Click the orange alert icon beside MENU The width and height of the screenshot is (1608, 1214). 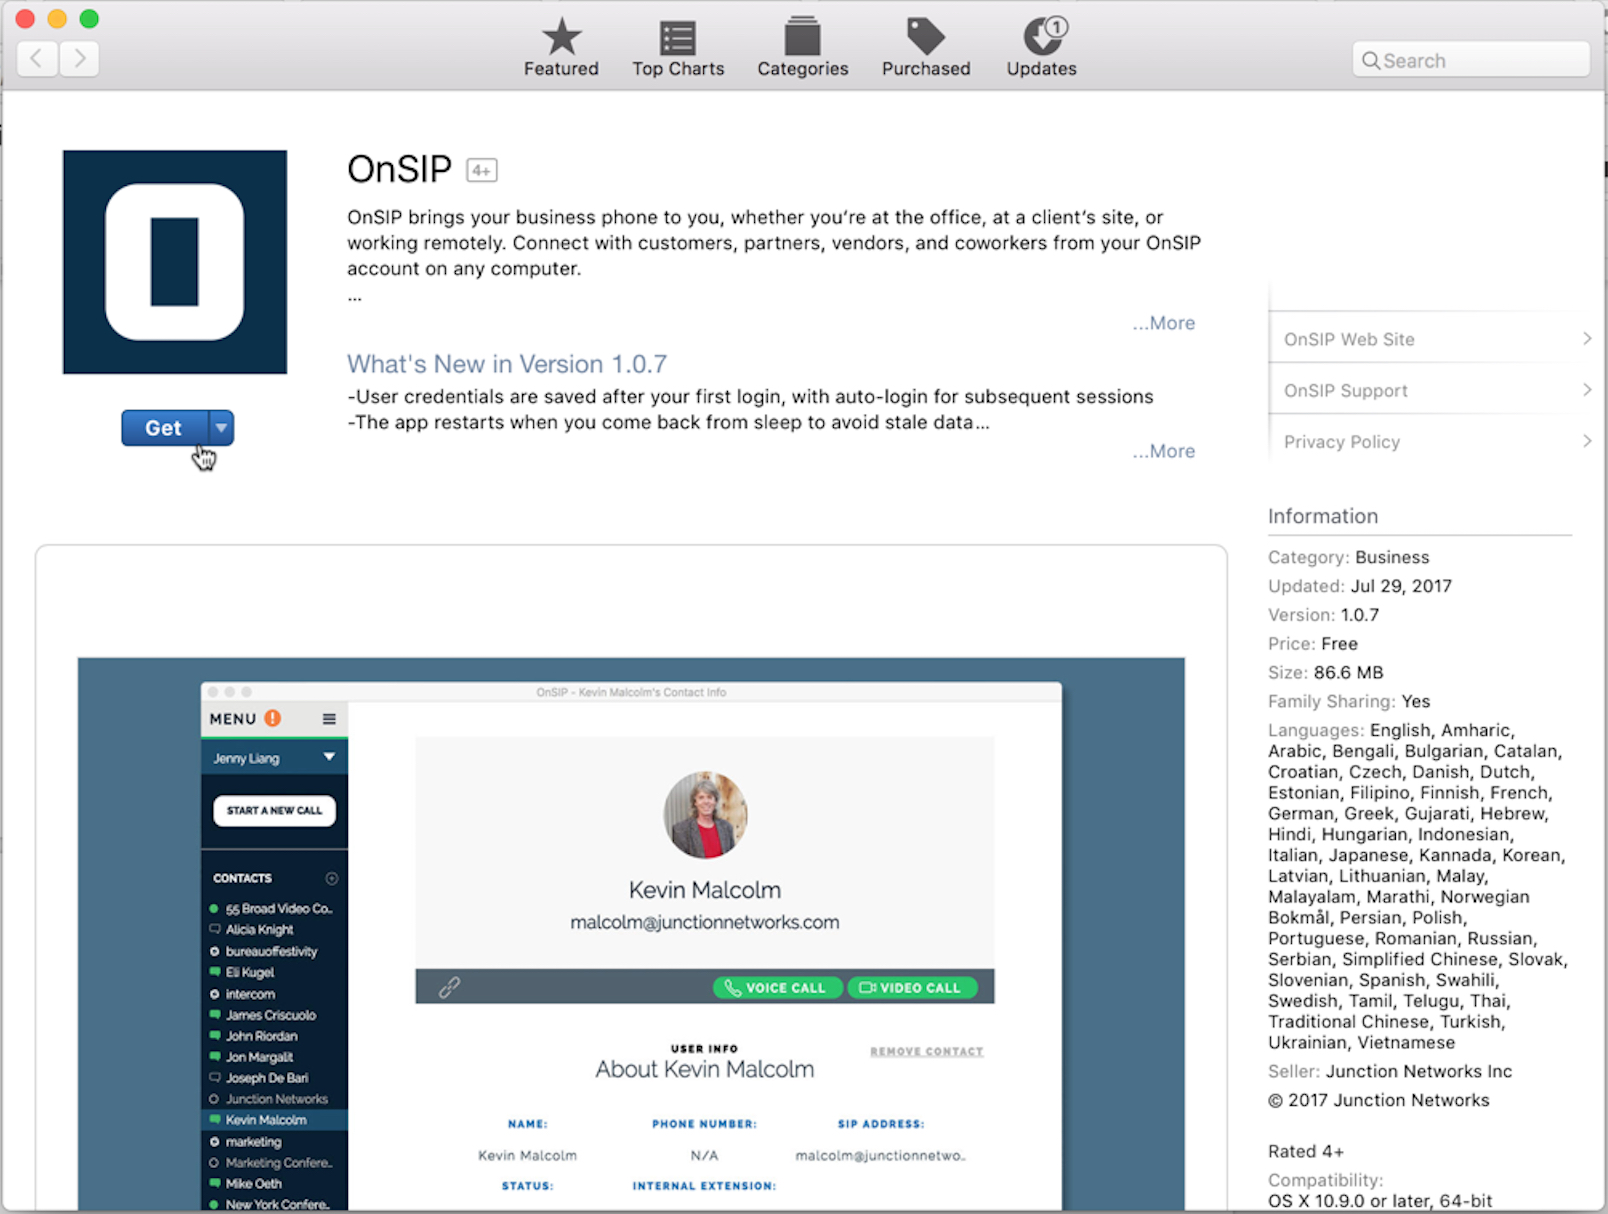(x=273, y=718)
